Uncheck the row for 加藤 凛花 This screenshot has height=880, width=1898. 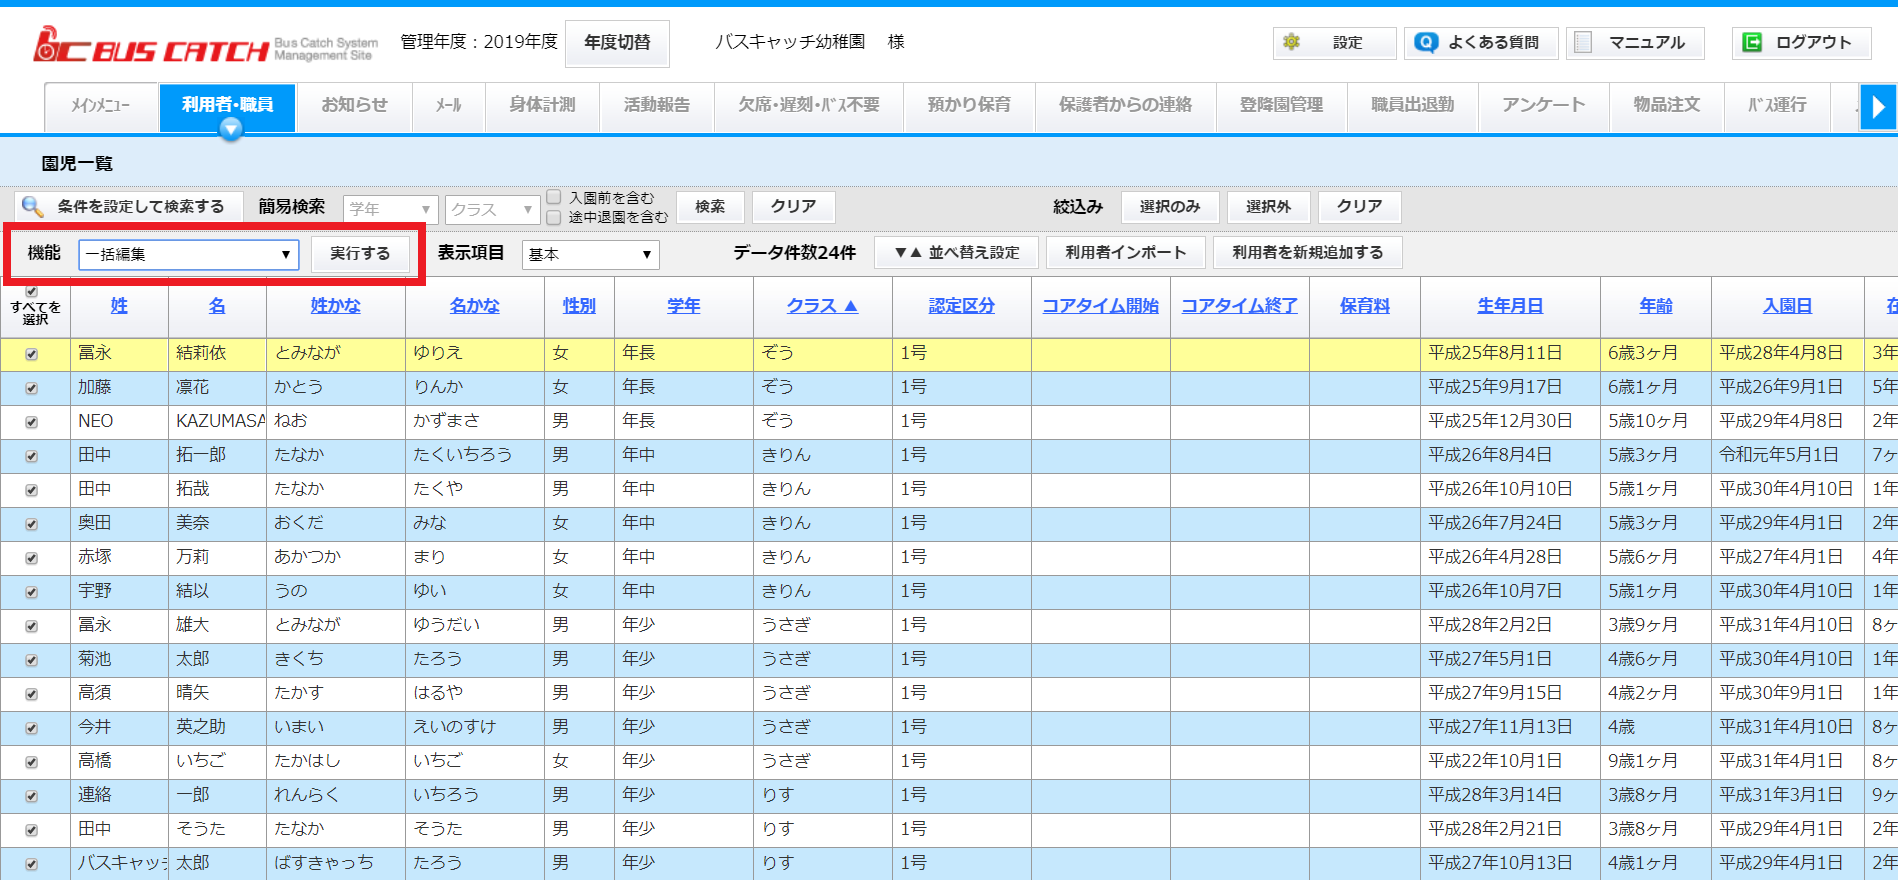(x=31, y=388)
